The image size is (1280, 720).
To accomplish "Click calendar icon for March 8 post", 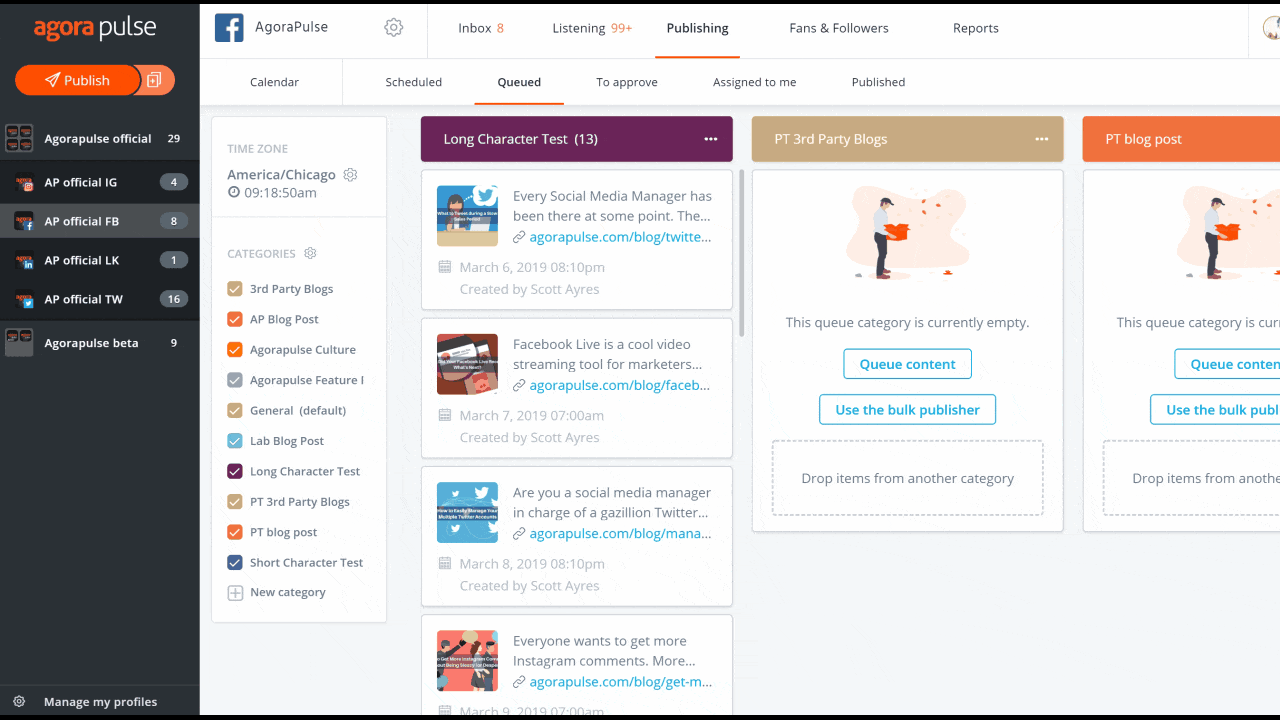I will point(445,563).
